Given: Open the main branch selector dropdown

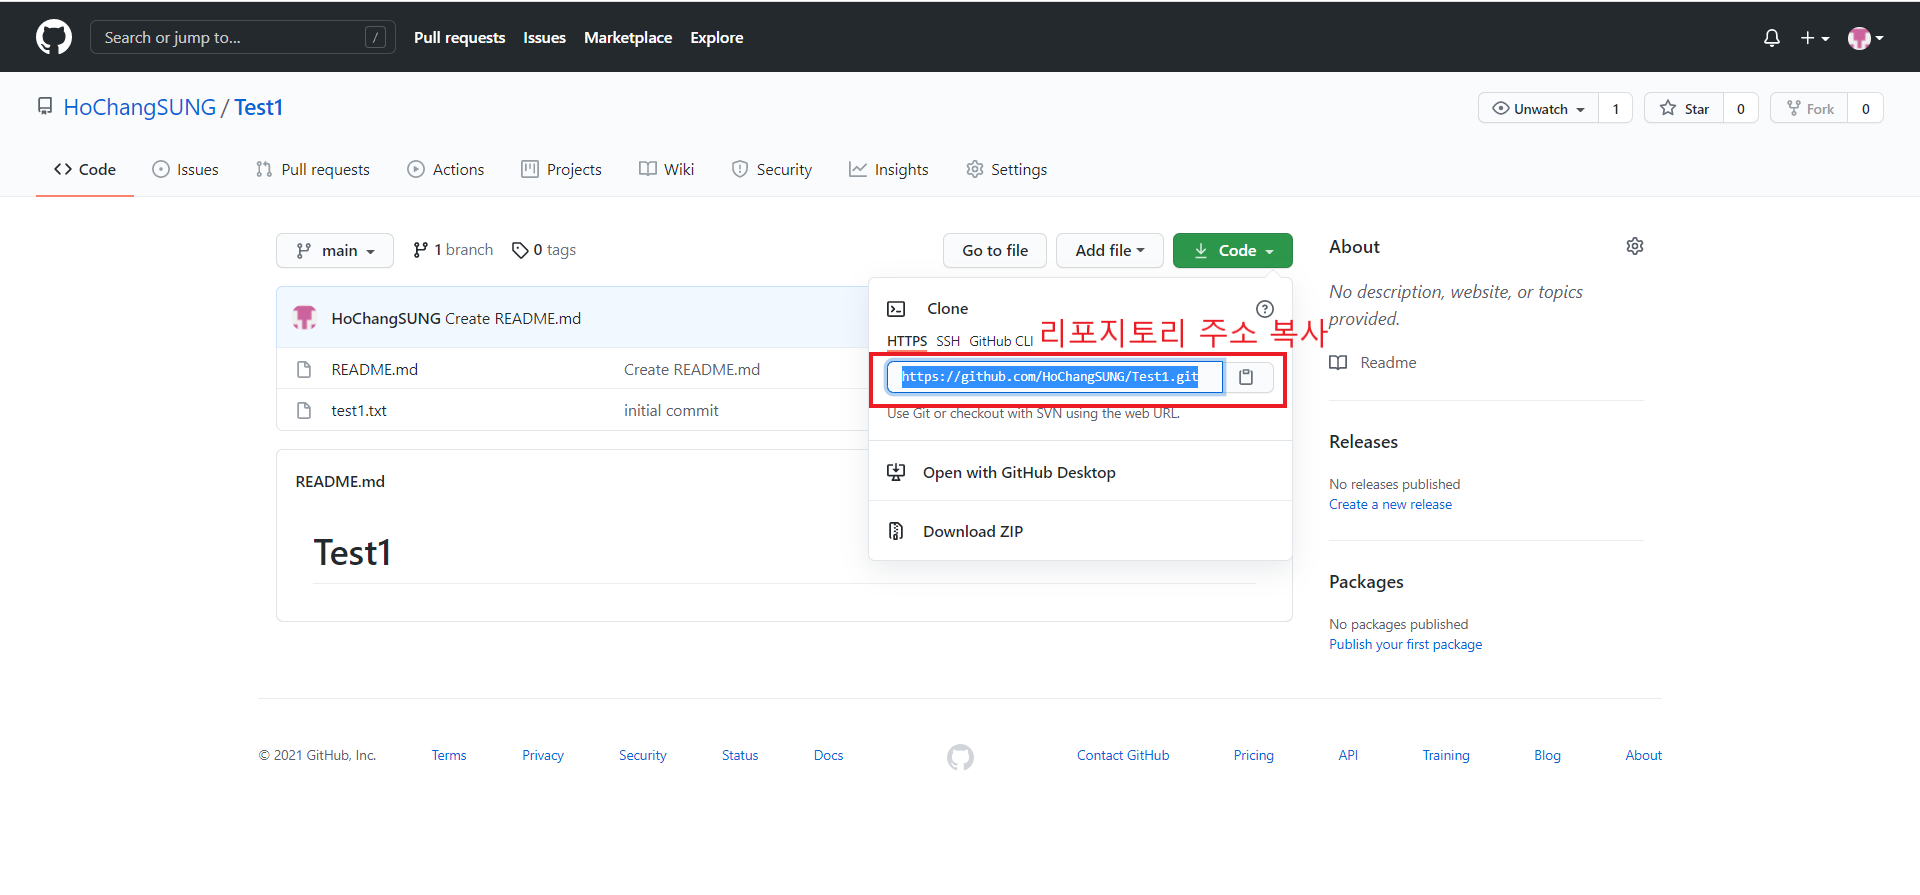Looking at the screenshot, I should (335, 250).
